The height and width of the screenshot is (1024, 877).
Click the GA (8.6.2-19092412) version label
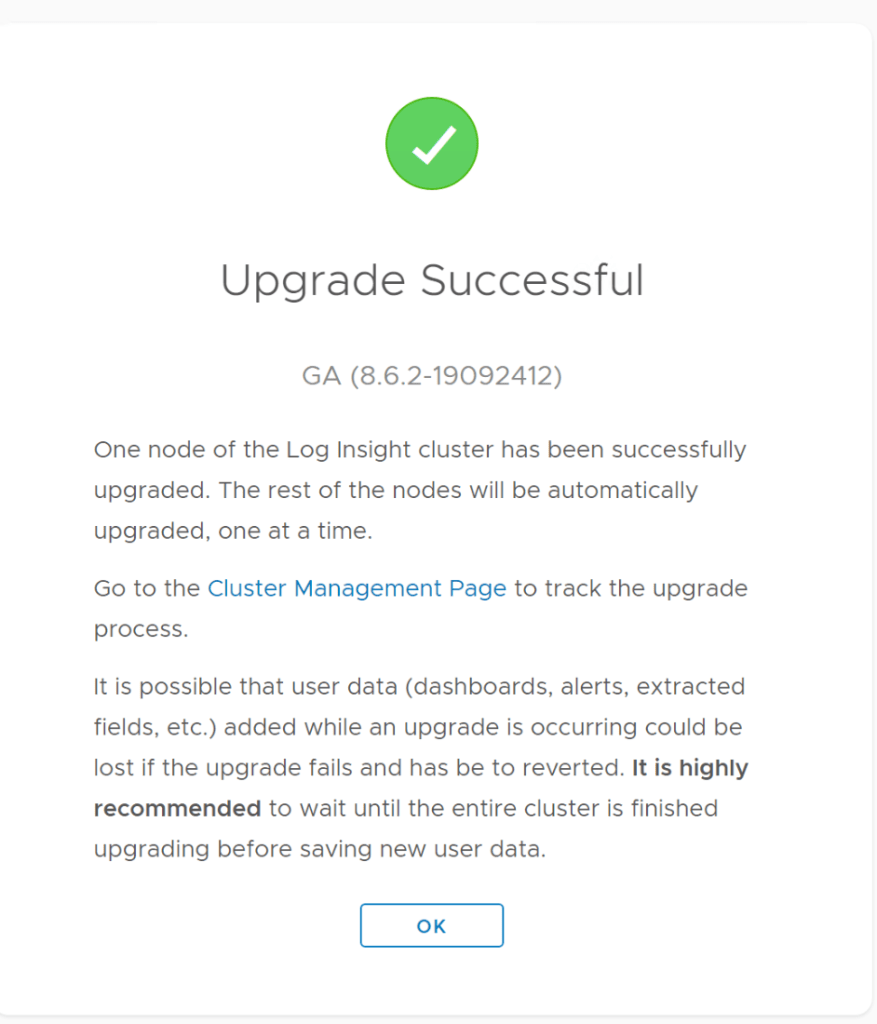click(432, 376)
